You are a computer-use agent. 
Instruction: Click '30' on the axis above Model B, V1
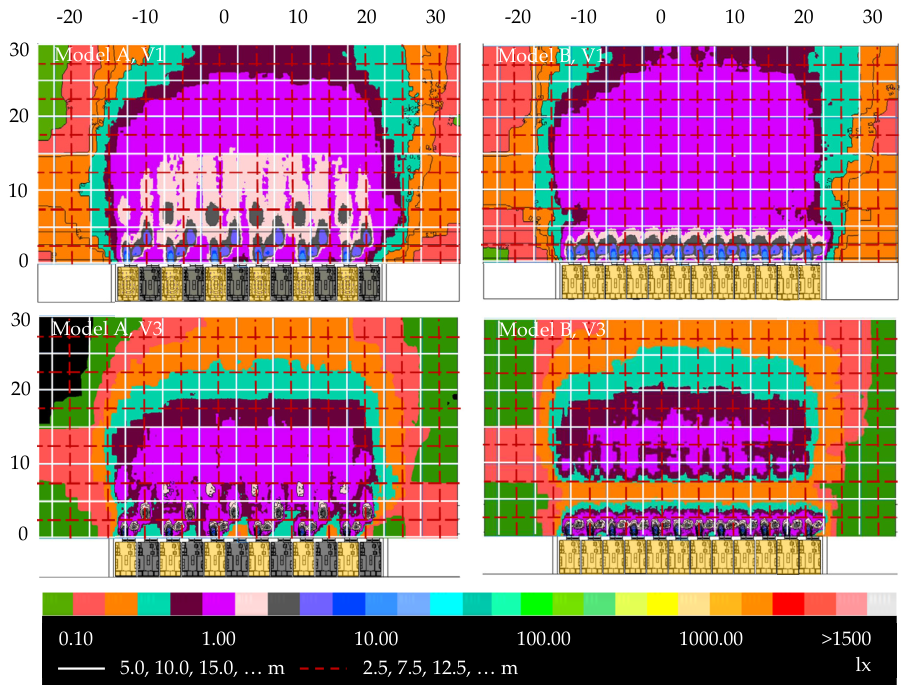pyautogui.click(x=872, y=17)
